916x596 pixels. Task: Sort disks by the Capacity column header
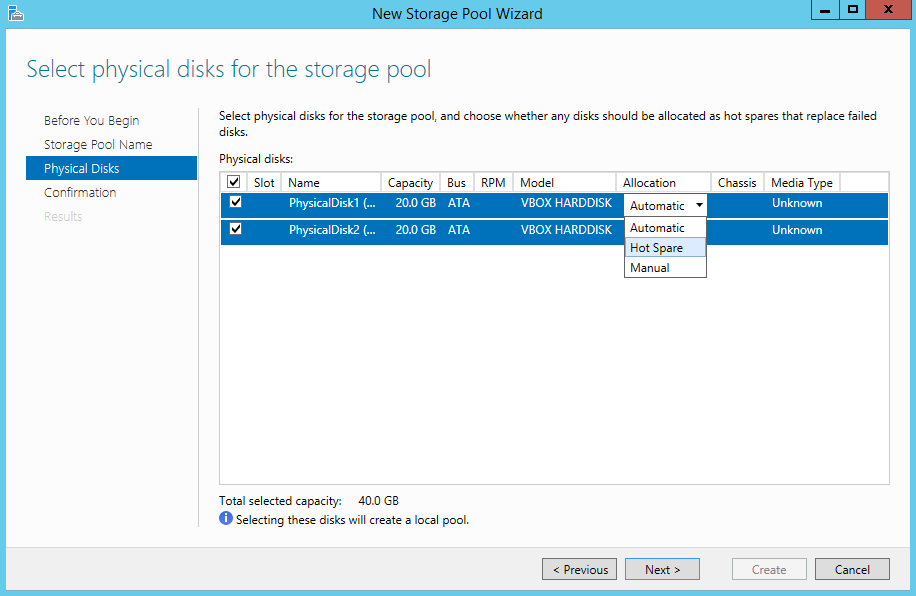pyautogui.click(x=410, y=182)
